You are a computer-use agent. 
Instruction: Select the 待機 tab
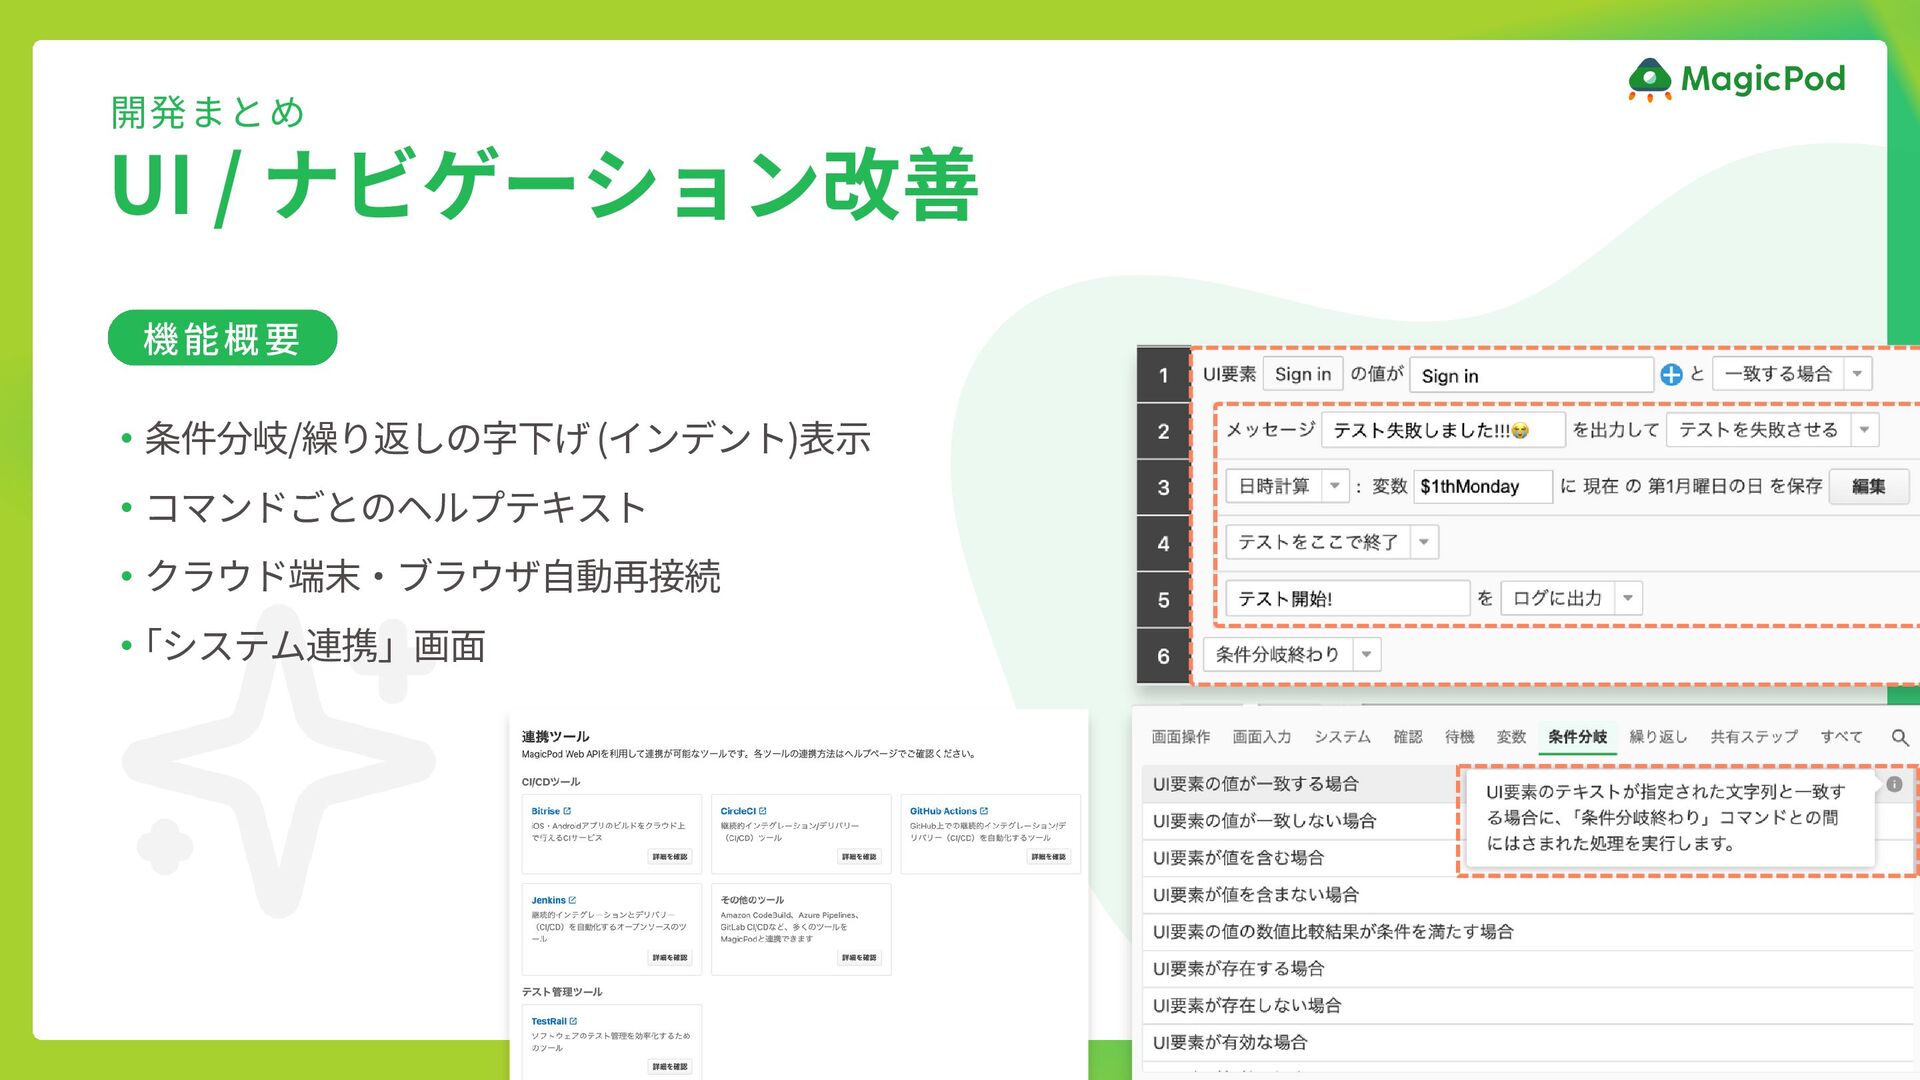1460,737
